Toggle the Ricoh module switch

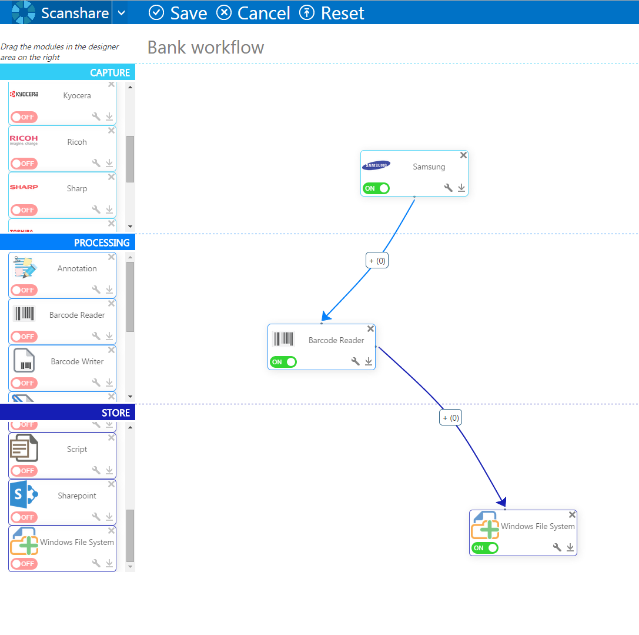point(24,163)
